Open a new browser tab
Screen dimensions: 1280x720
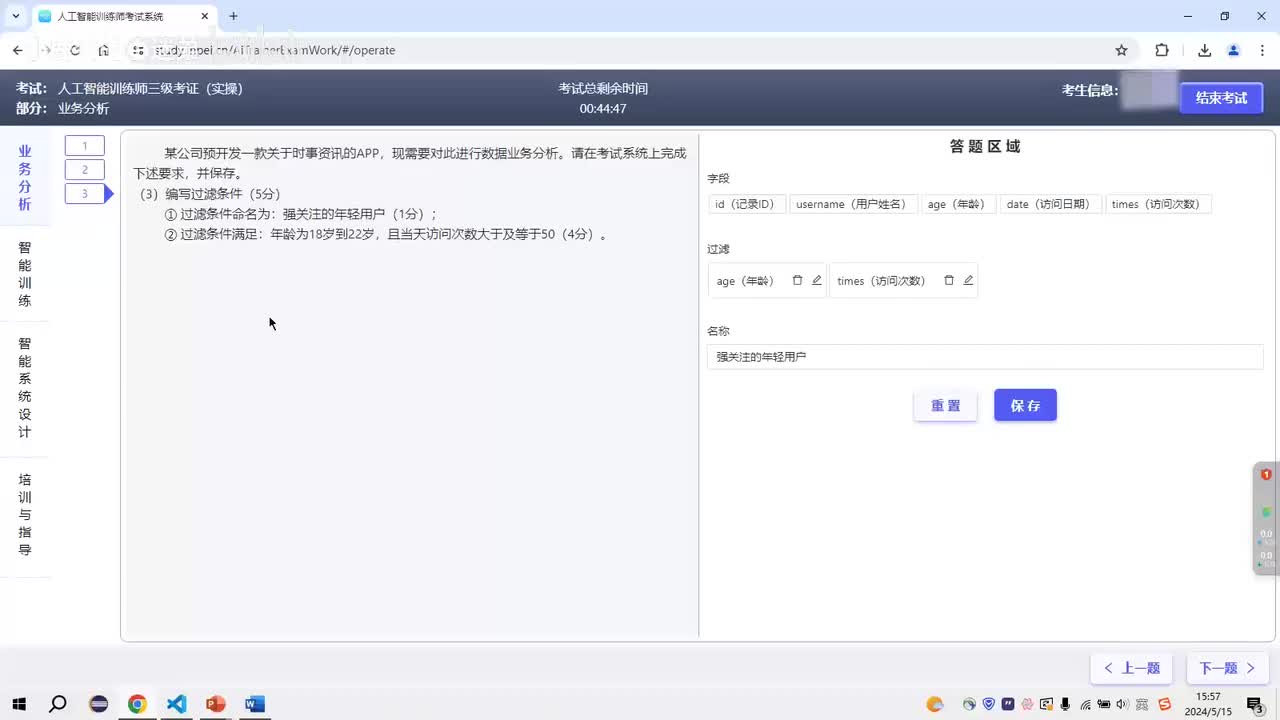[233, 16]
